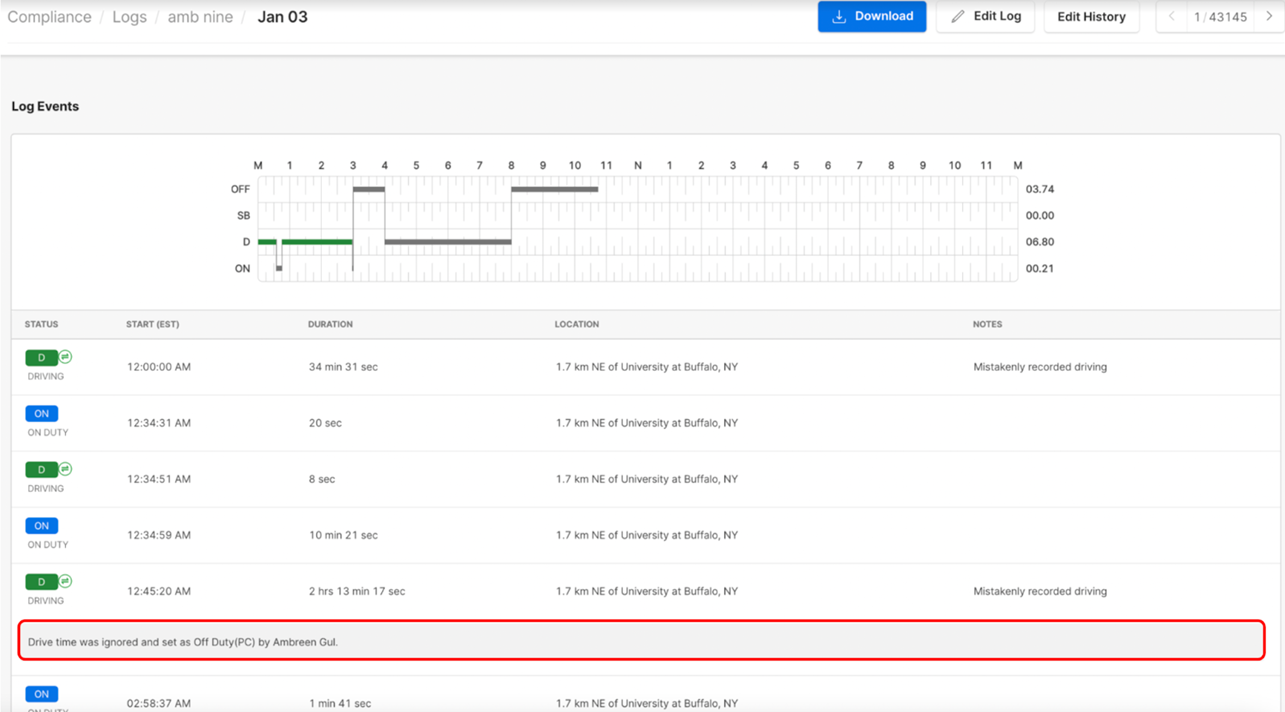The image size is (1285, 712).
Task: Click Driving status badge at 12:00:00 AM
Action: (42, 358)
